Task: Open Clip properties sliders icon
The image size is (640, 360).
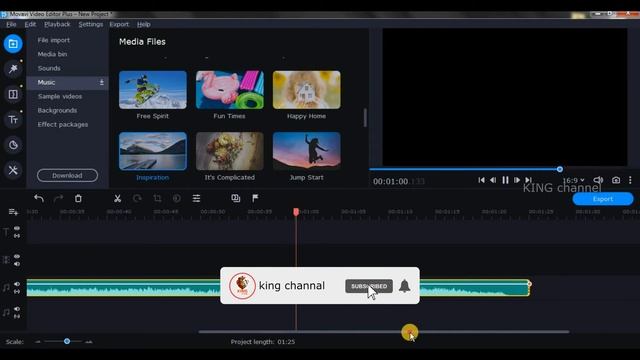Action: [196, 198]
